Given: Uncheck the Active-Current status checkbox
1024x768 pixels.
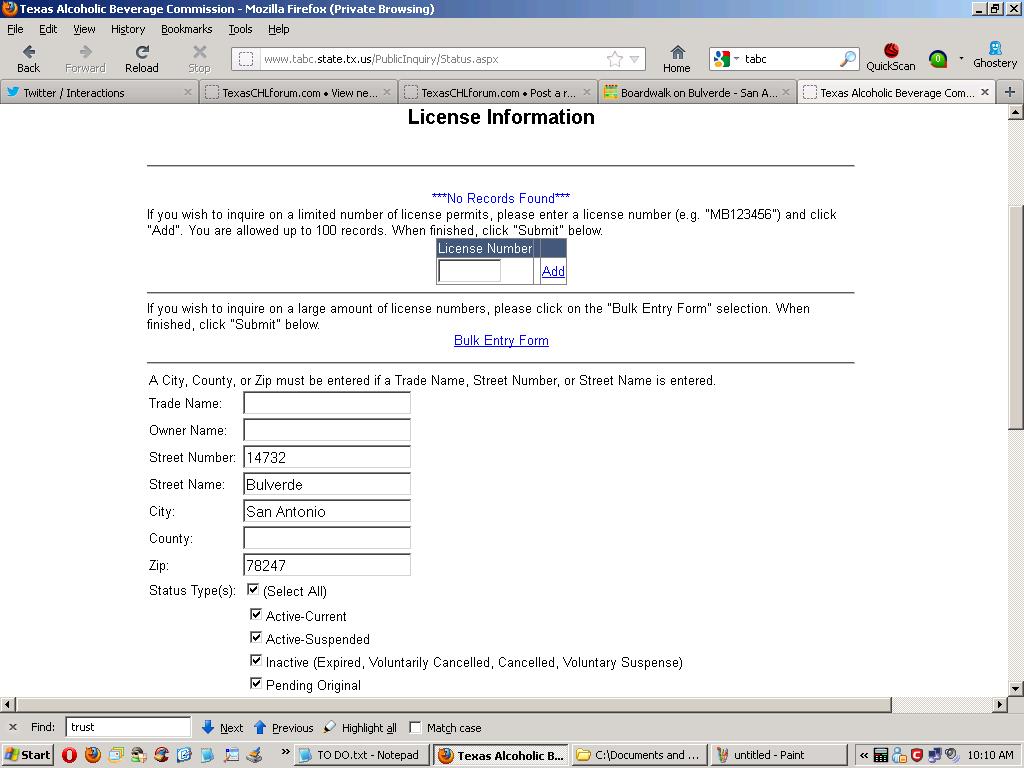Looking at the screenshot, I should 256,615.
